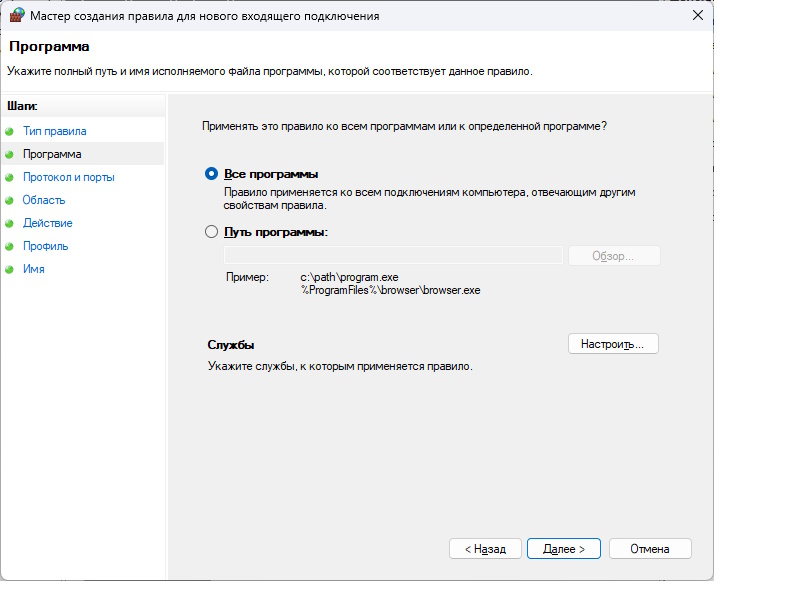Viewport: 800px width, 600px height.
Task: Click the green bullet beside Программа
Action: coord(10,154)
